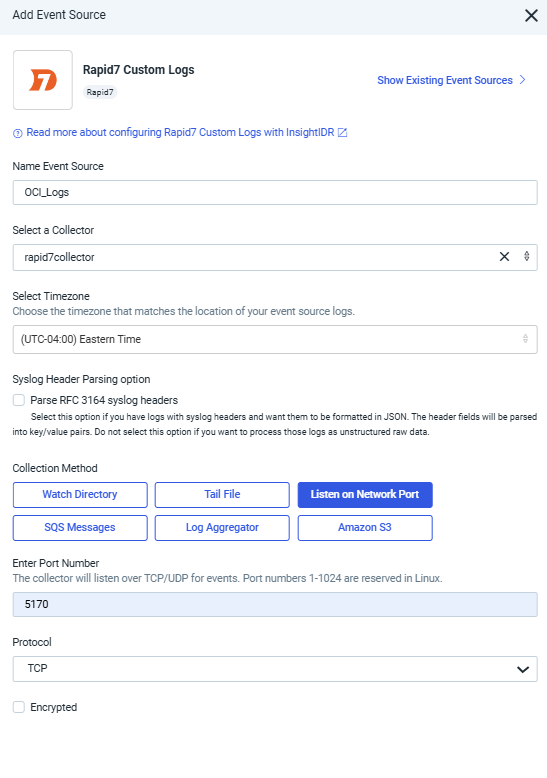Screen dimensions: 547x778
Task: Clear the selected rapid7collector value
Action: point(504,257)
